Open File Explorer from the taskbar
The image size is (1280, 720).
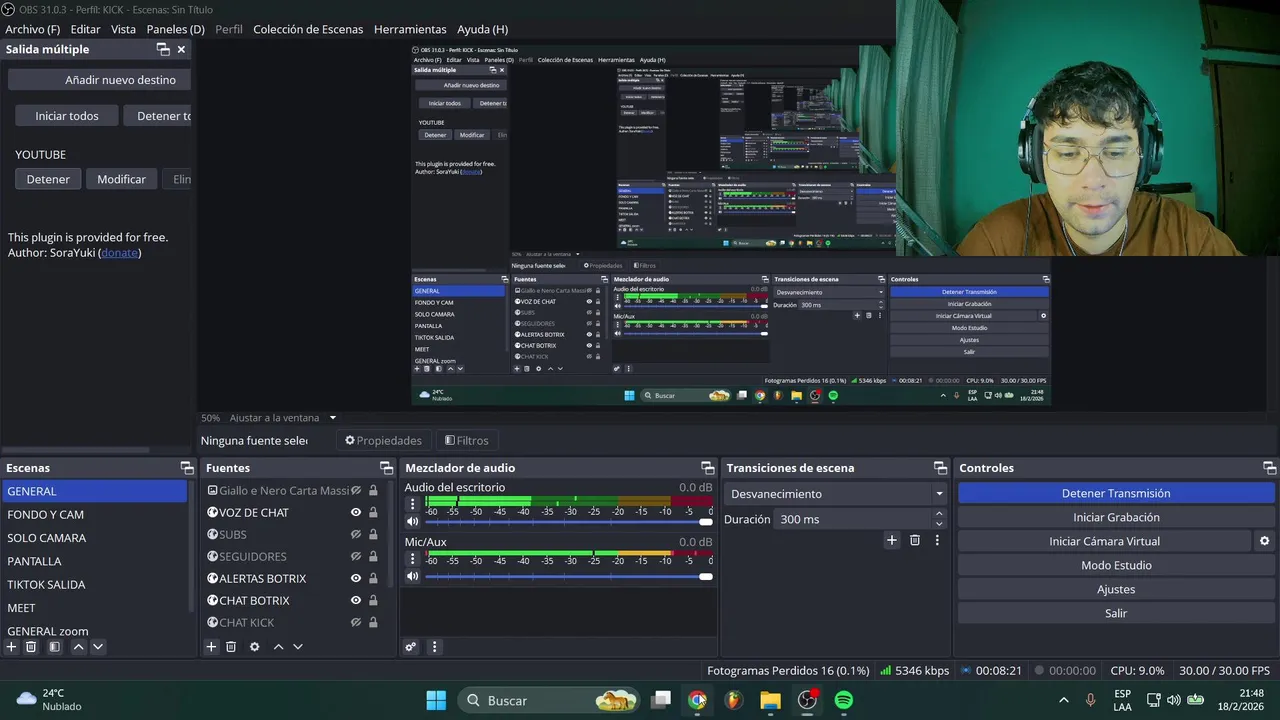tap(770, 700)
